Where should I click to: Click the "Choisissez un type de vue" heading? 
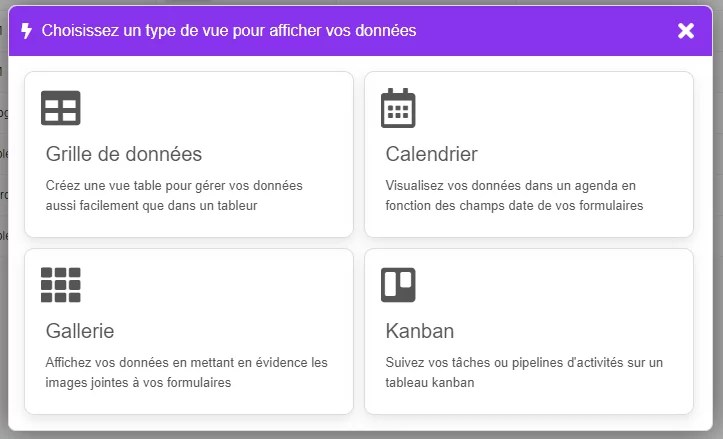click(229, 31)
